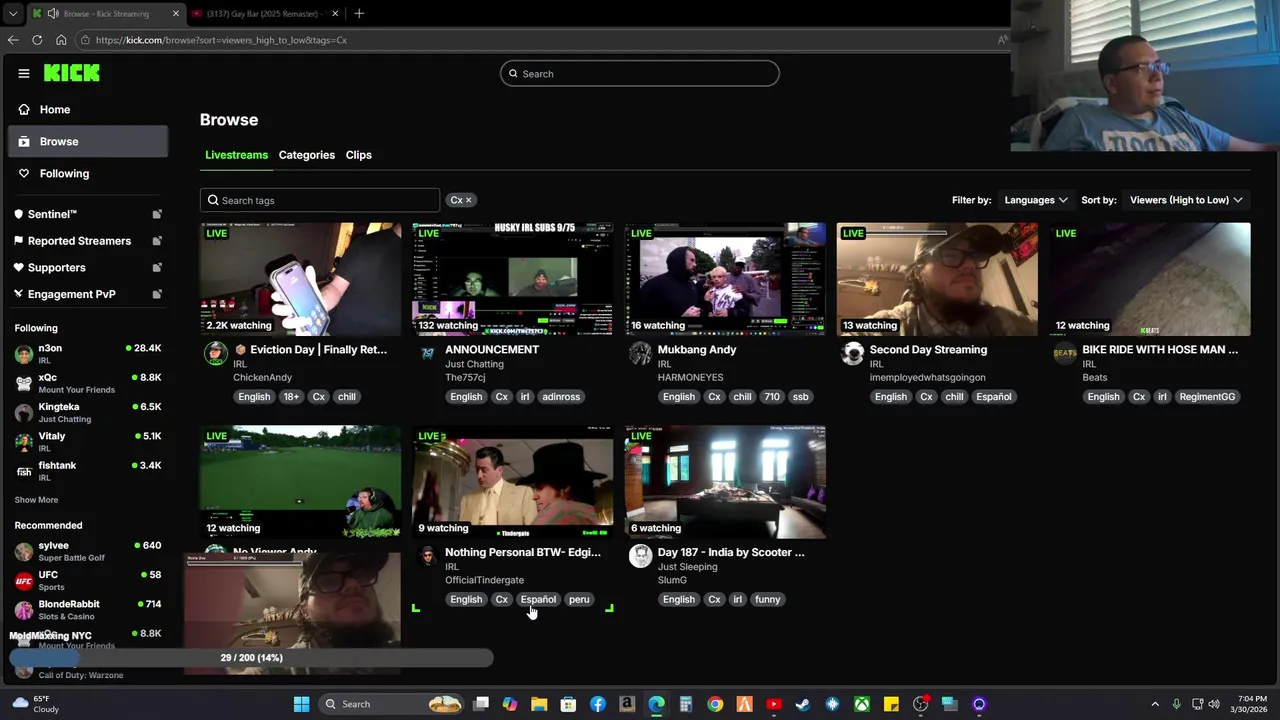Open Vitaly's followed channel
This screenshot has width=1280, height=720.
point(88,441)
